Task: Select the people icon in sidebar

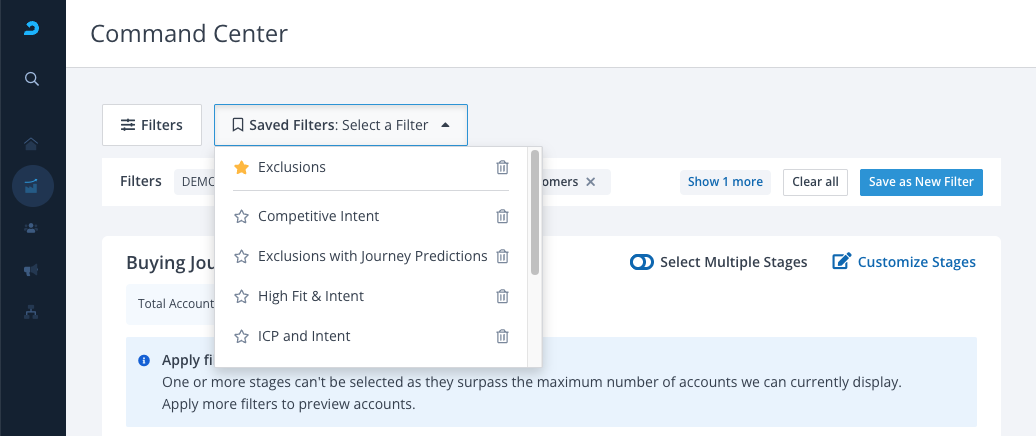Action: [x=32, y=228]
